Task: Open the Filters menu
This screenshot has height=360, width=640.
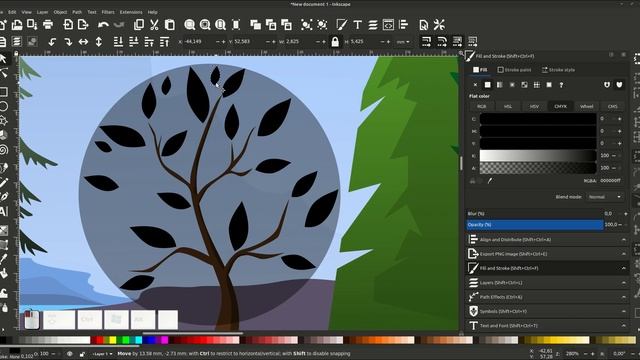Action: tap(108, 12)
